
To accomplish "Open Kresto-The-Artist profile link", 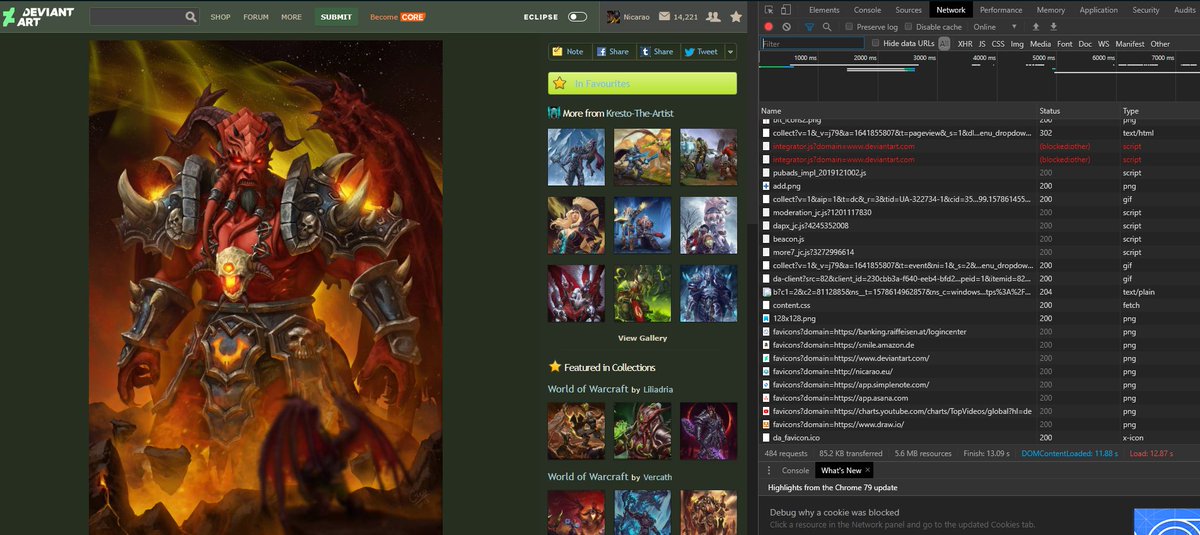I will pos(640,114).
